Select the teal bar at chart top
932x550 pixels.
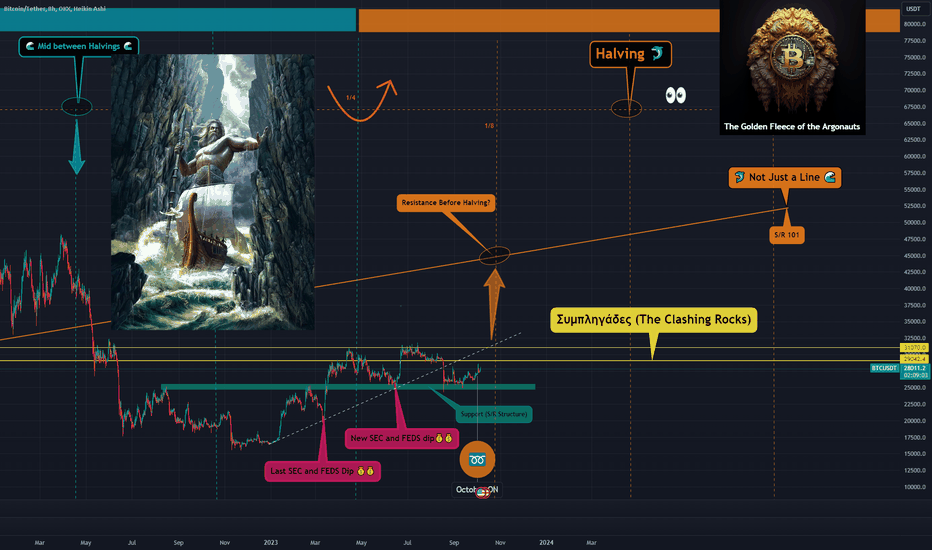[178, 20]
